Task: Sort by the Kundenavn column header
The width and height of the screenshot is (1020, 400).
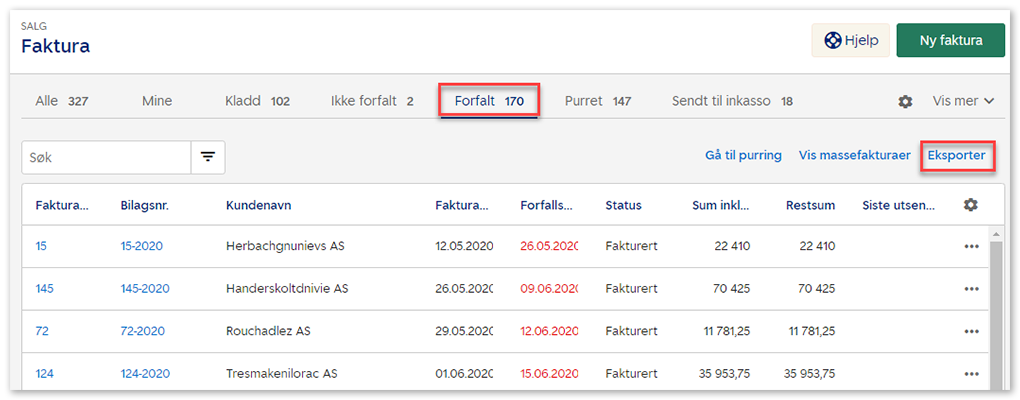Action: (x=258, y=205)
